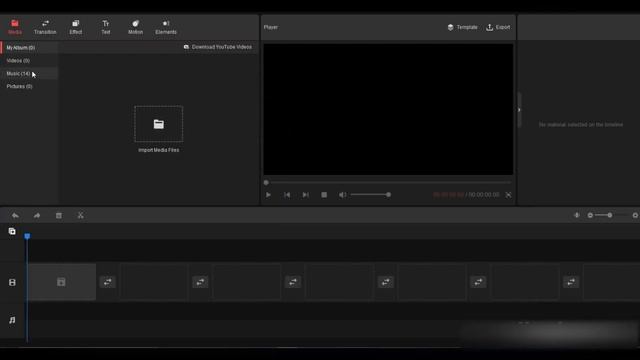Viewport: 640px width, 360px height.
Task: Click the Export button
Action: (x=498, y=27)
